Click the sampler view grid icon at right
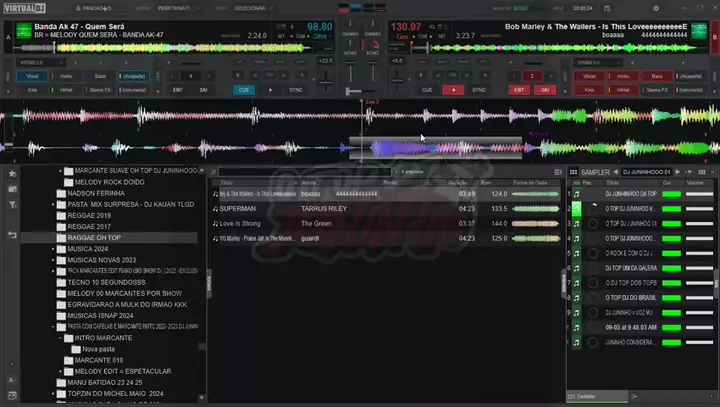 click(x=702, y=172)
